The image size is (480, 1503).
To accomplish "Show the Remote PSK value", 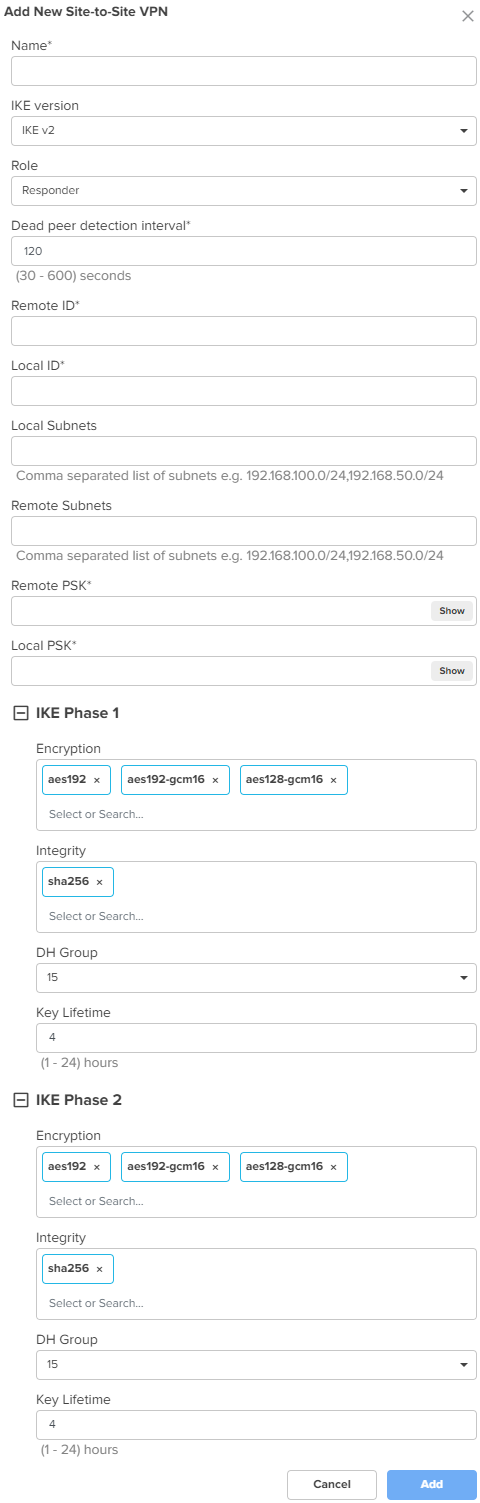I will (452, 611).
